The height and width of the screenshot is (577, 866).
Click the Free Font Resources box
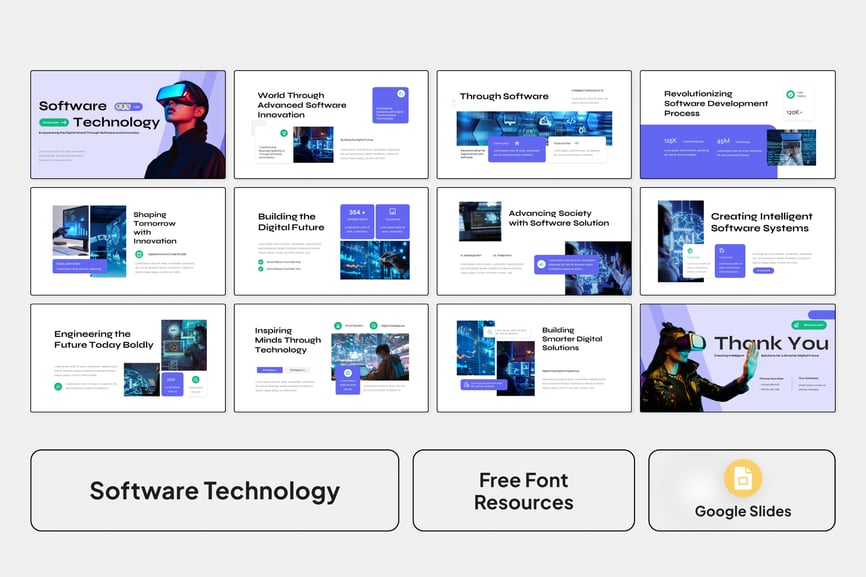[x=523, y=490]
